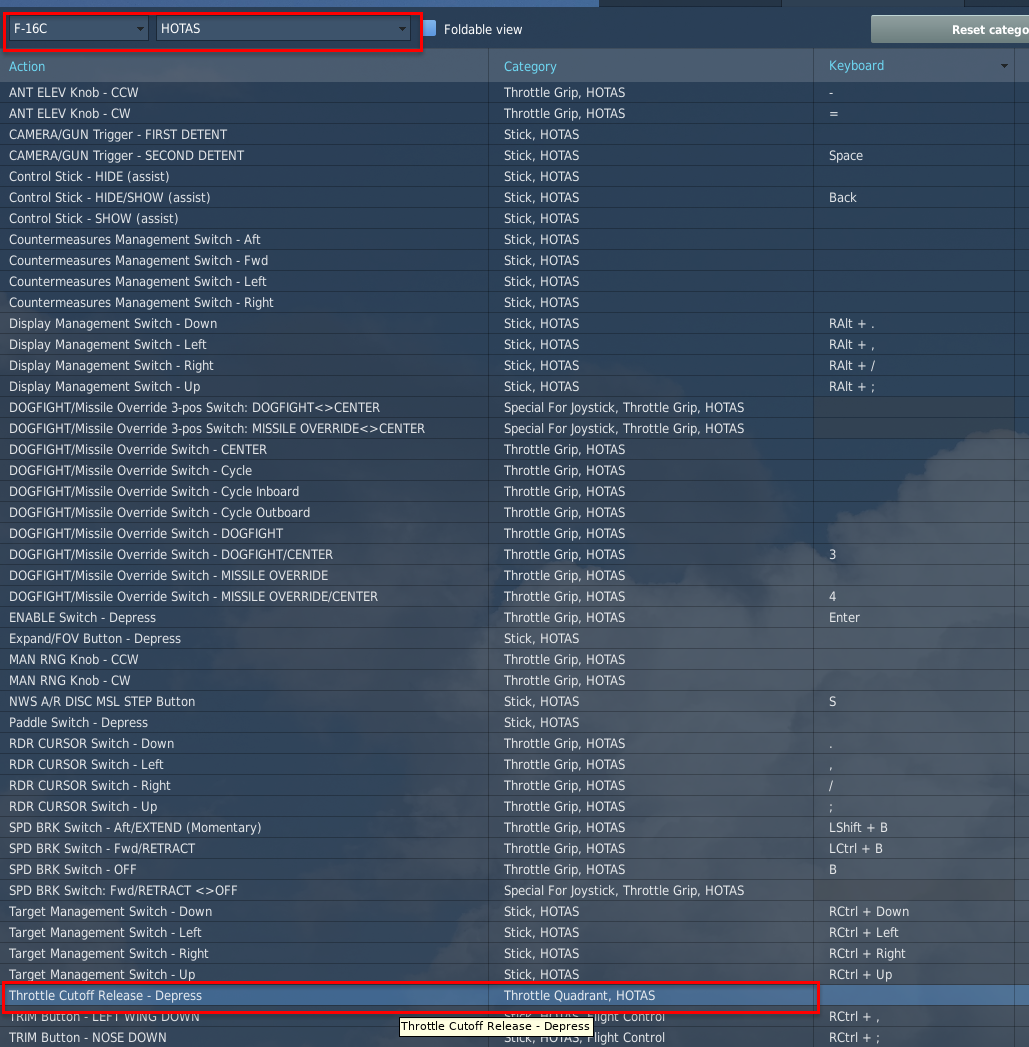Open the HOTAS category dropdown
This screenshot has width=1029, height=1047.
pos(283,29)
